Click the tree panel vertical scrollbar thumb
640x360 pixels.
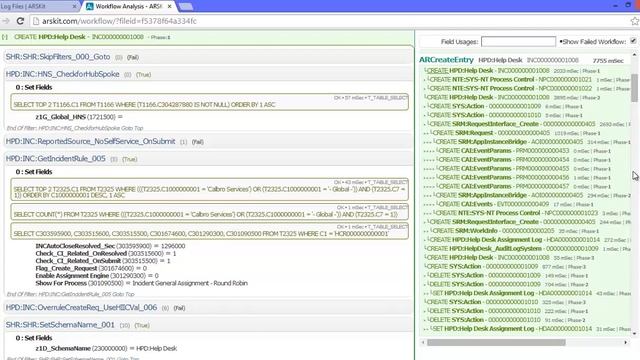pyautogui.click(x=634, y=87)
